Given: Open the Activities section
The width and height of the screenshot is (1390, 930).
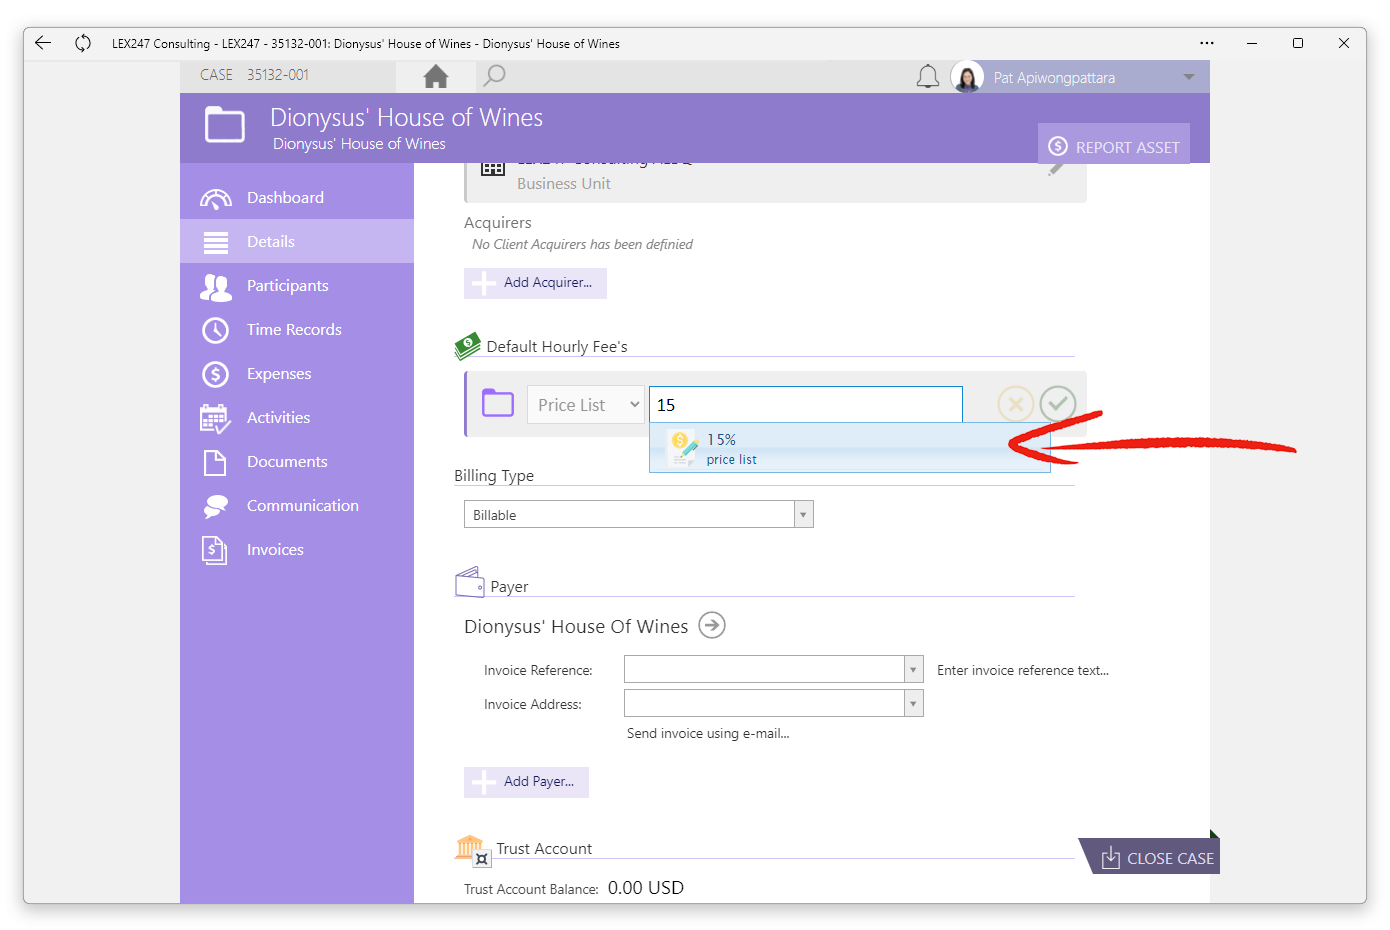Looking at the screenshot, I should pyautogui.click(x=297, y=417).
